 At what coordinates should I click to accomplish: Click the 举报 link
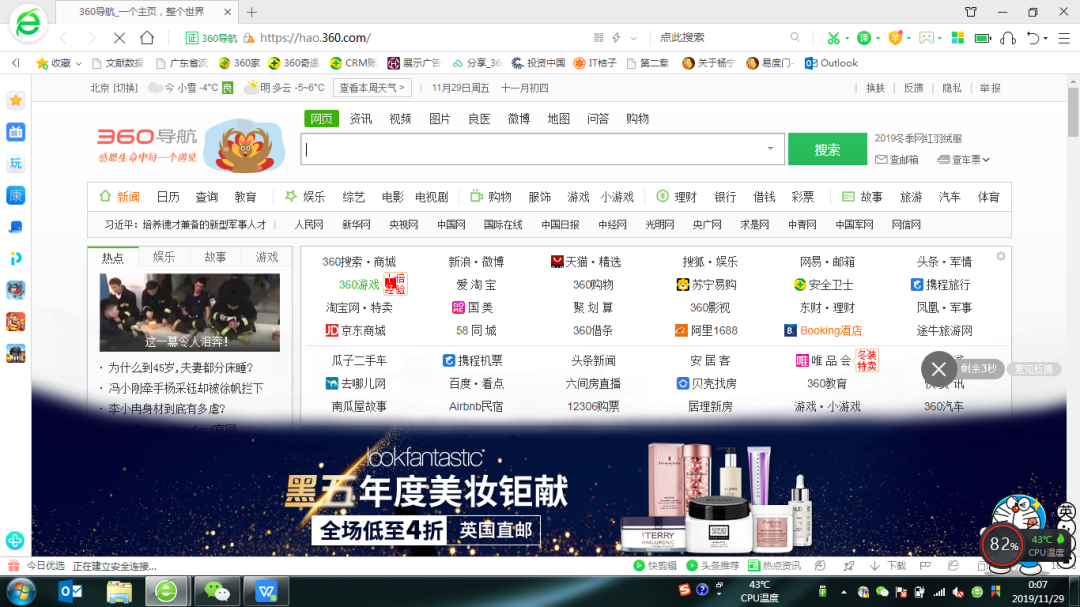990,88
